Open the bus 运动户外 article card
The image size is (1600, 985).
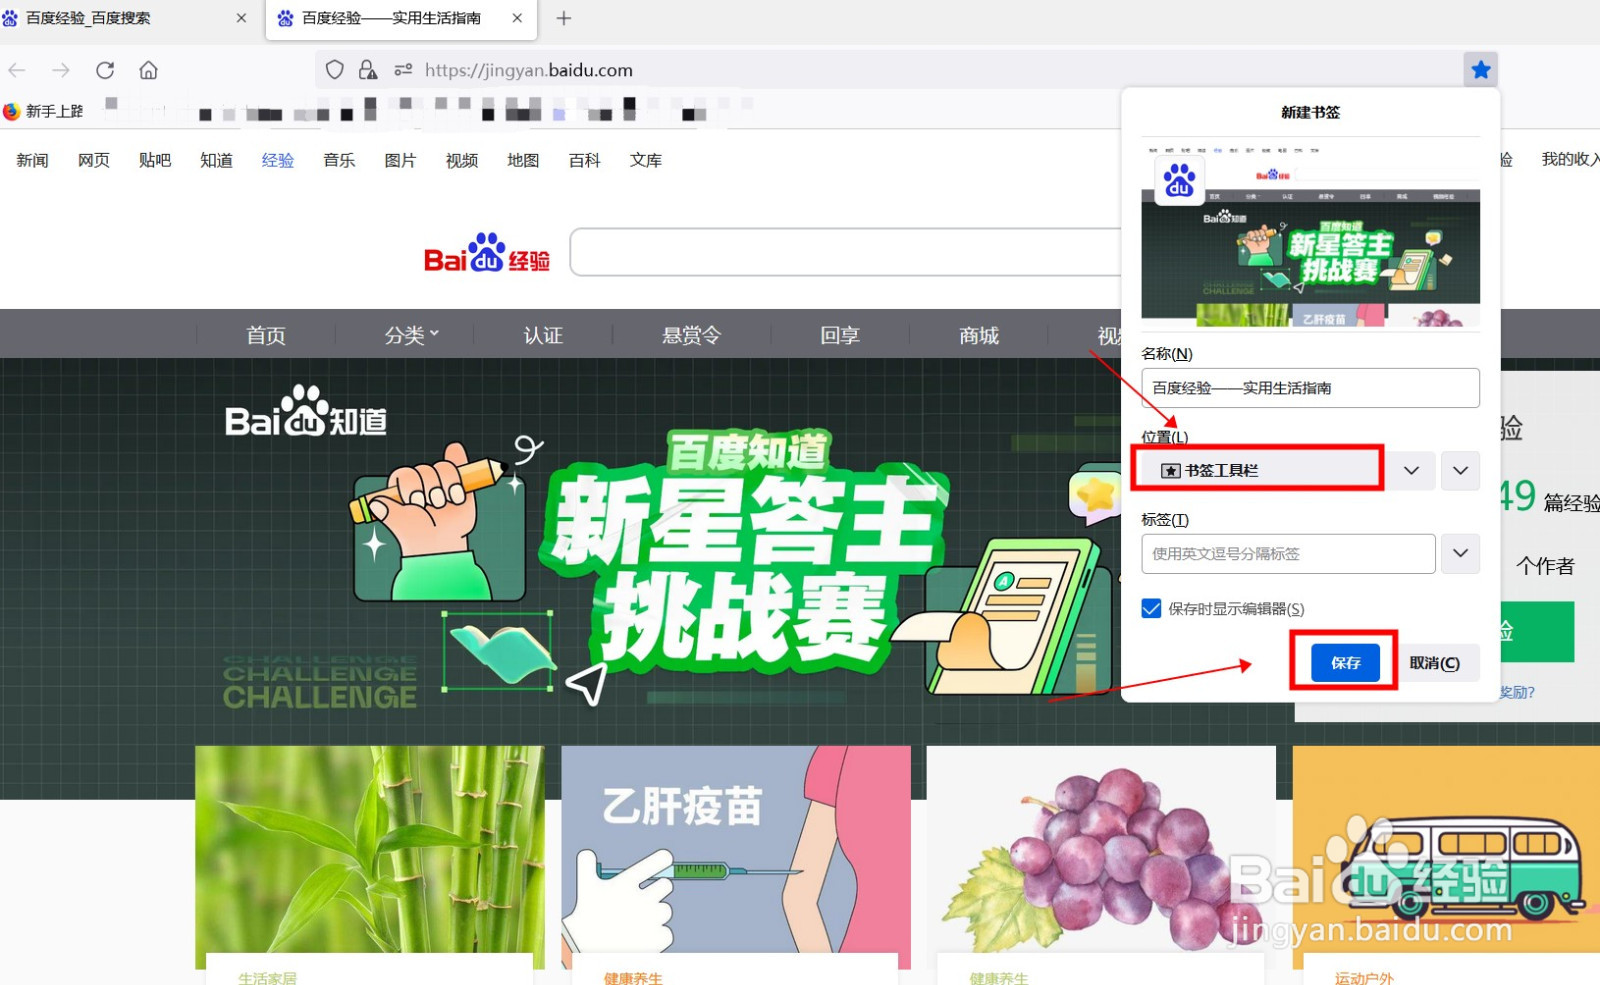tap(1446, 865)
